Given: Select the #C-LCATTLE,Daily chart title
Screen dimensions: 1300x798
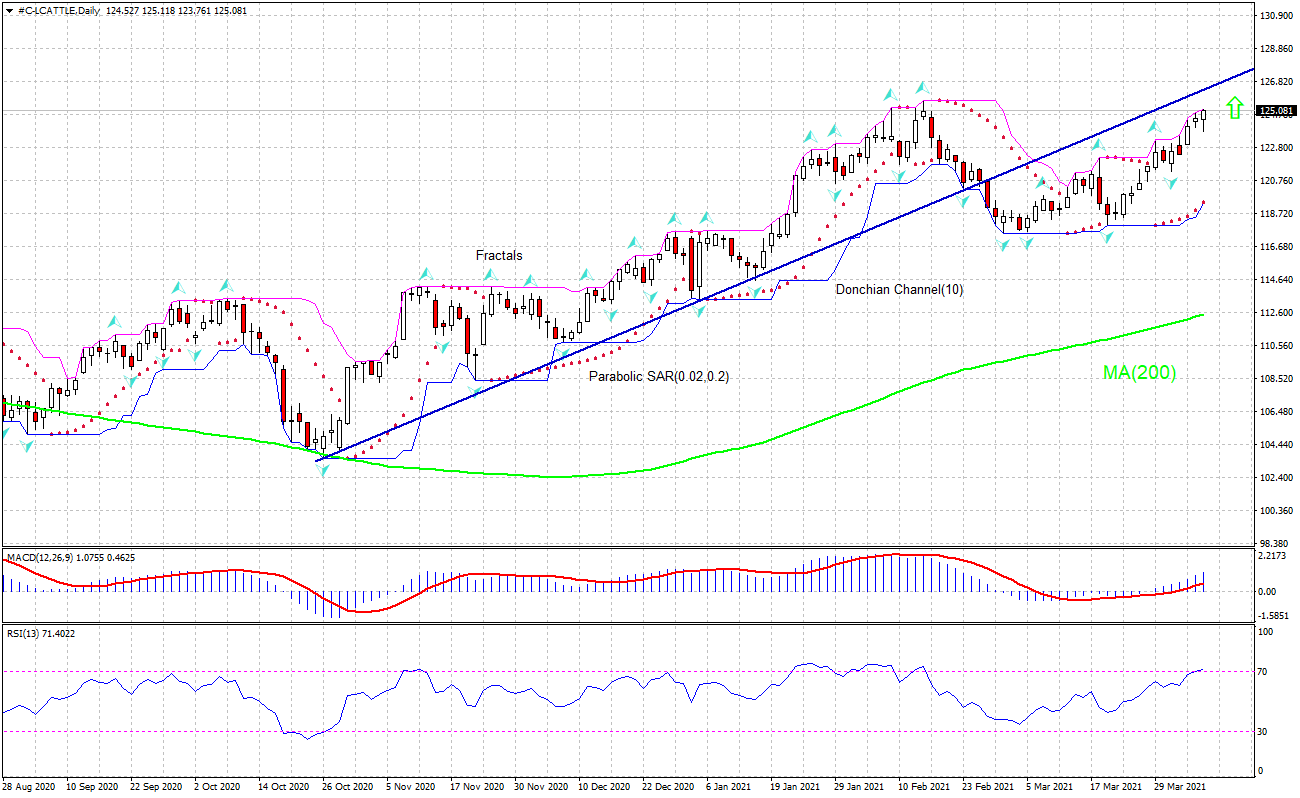Looking at the screenshot, I should tap(51, 10).
